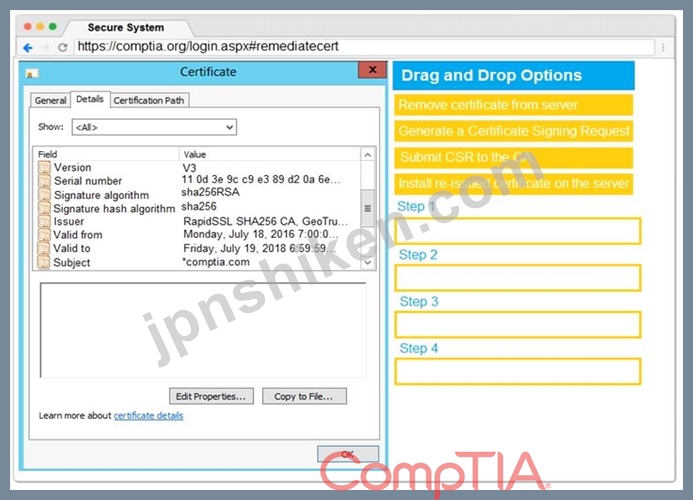The width and height of the screenshot is (693, 500).
Task: Open the browser three-dot menu
Action: tap(663, 47)
